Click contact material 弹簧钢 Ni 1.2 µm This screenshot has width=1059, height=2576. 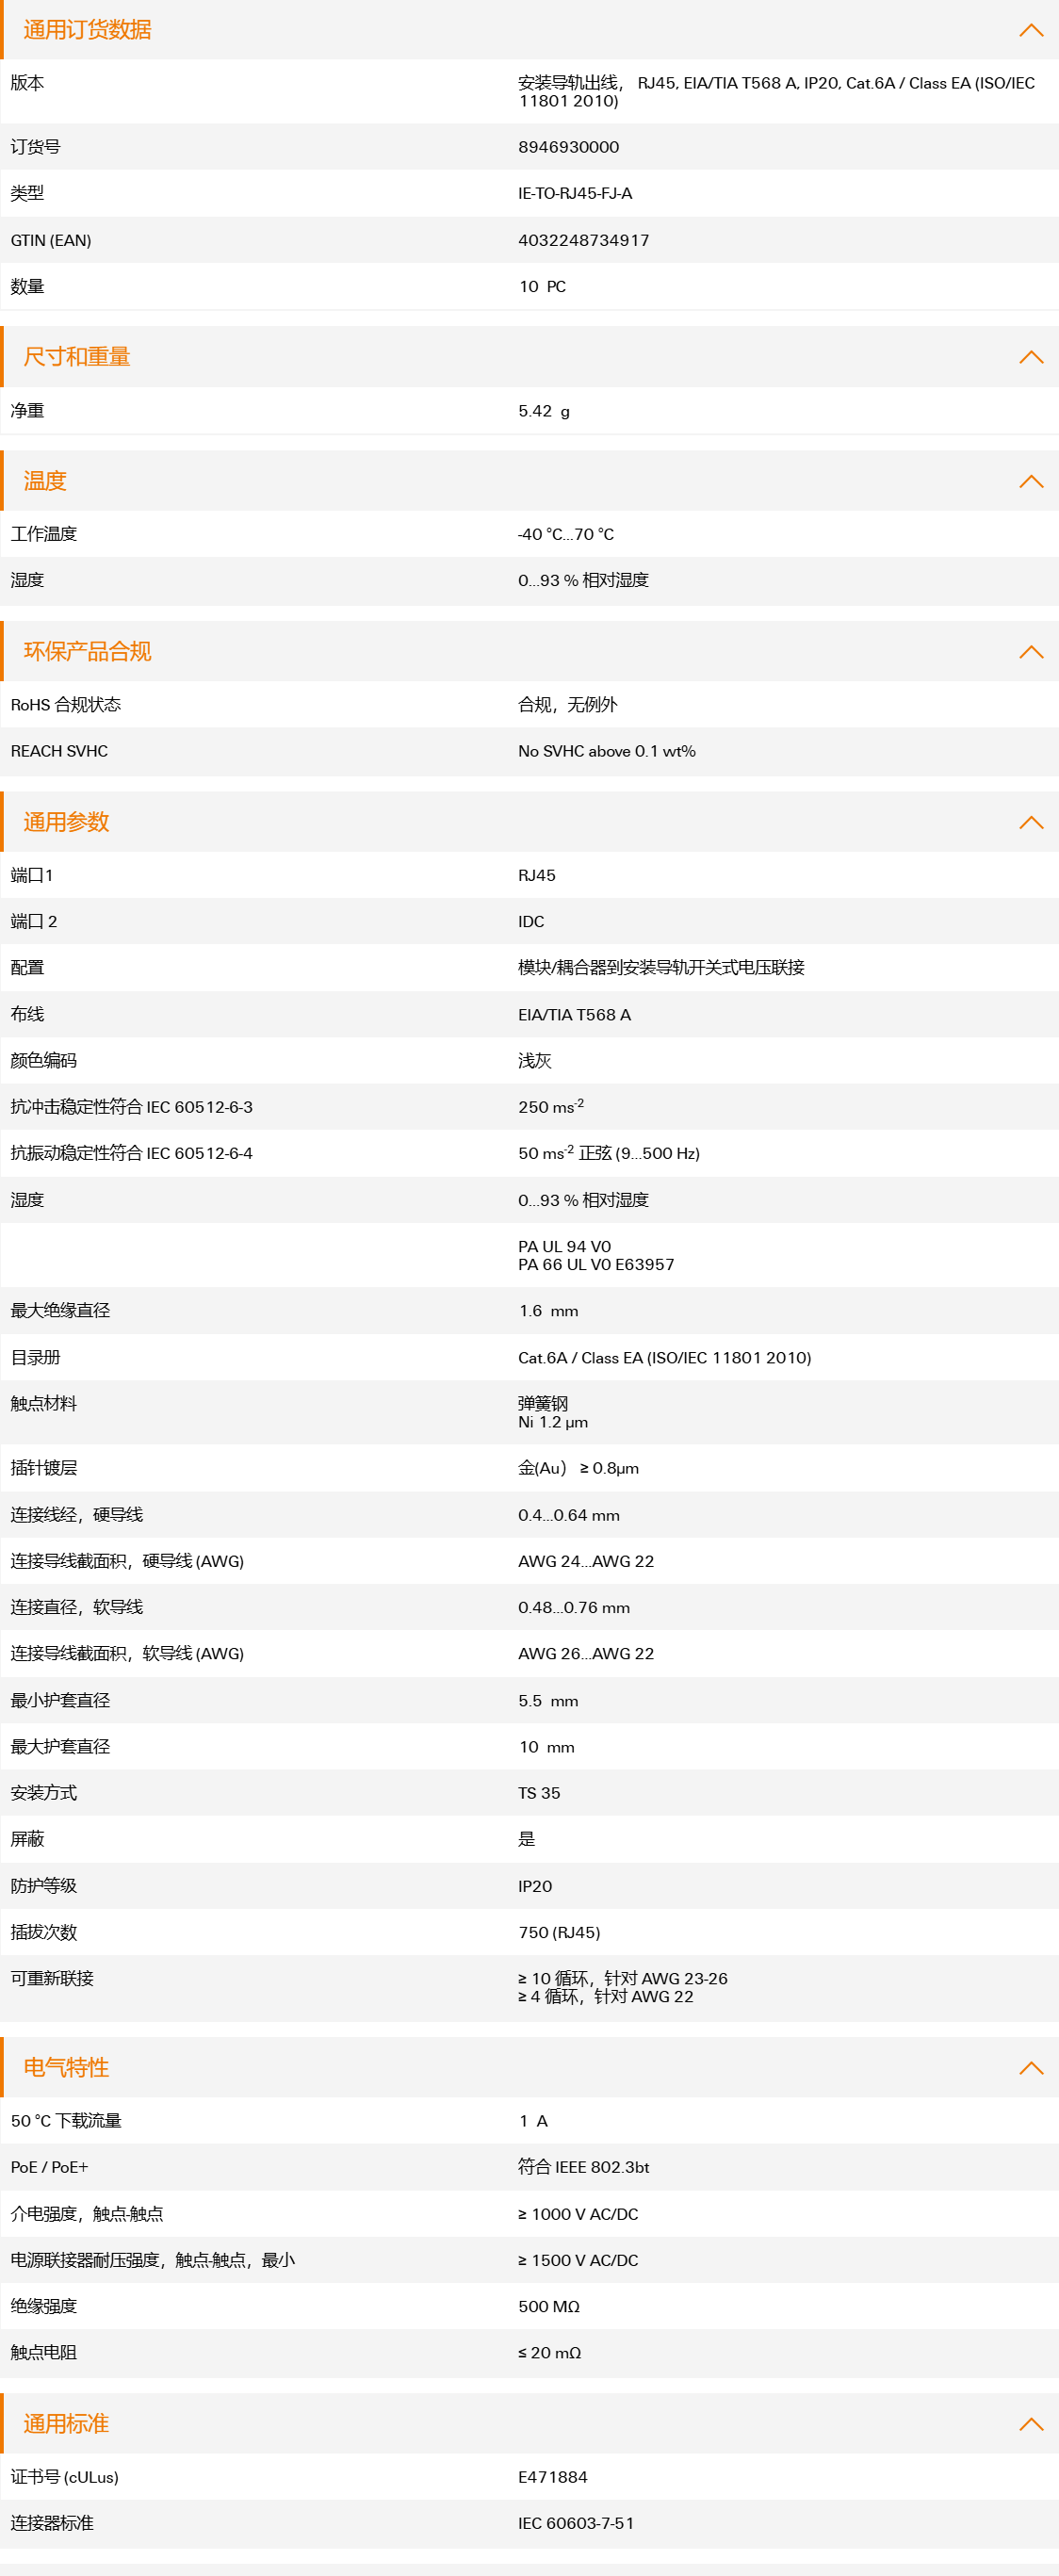(553, 1413)
